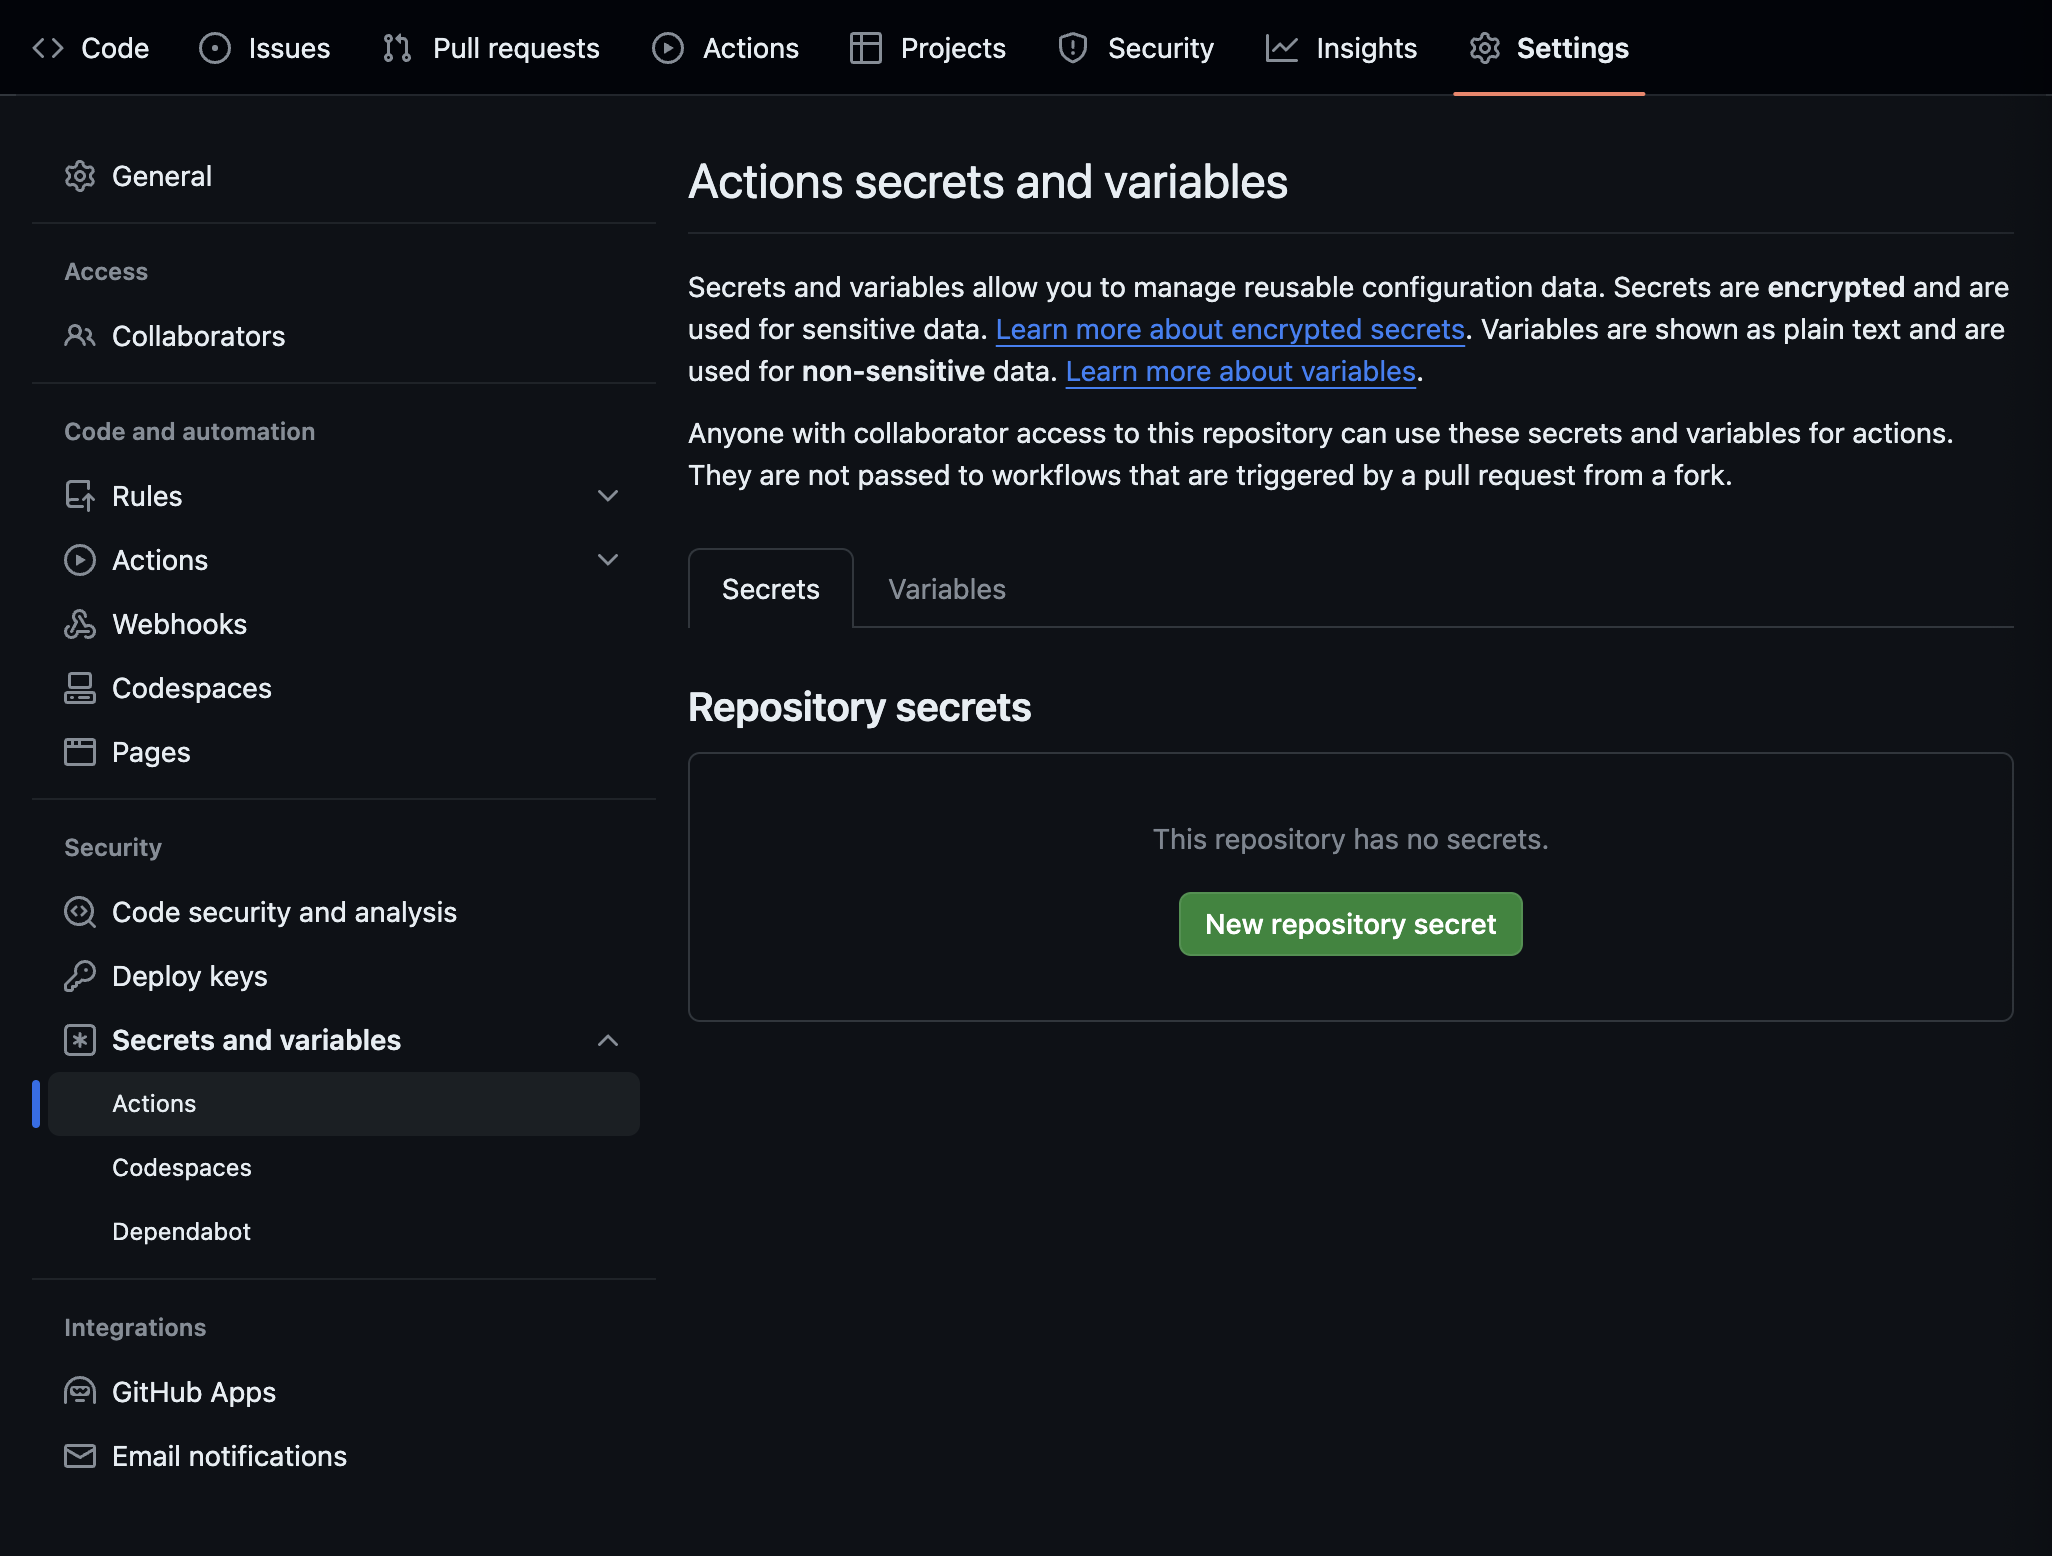The height and width of the screenshot is (1556, 2052).
Task: Click the New repository secret button
Action: pos(1350,923)
